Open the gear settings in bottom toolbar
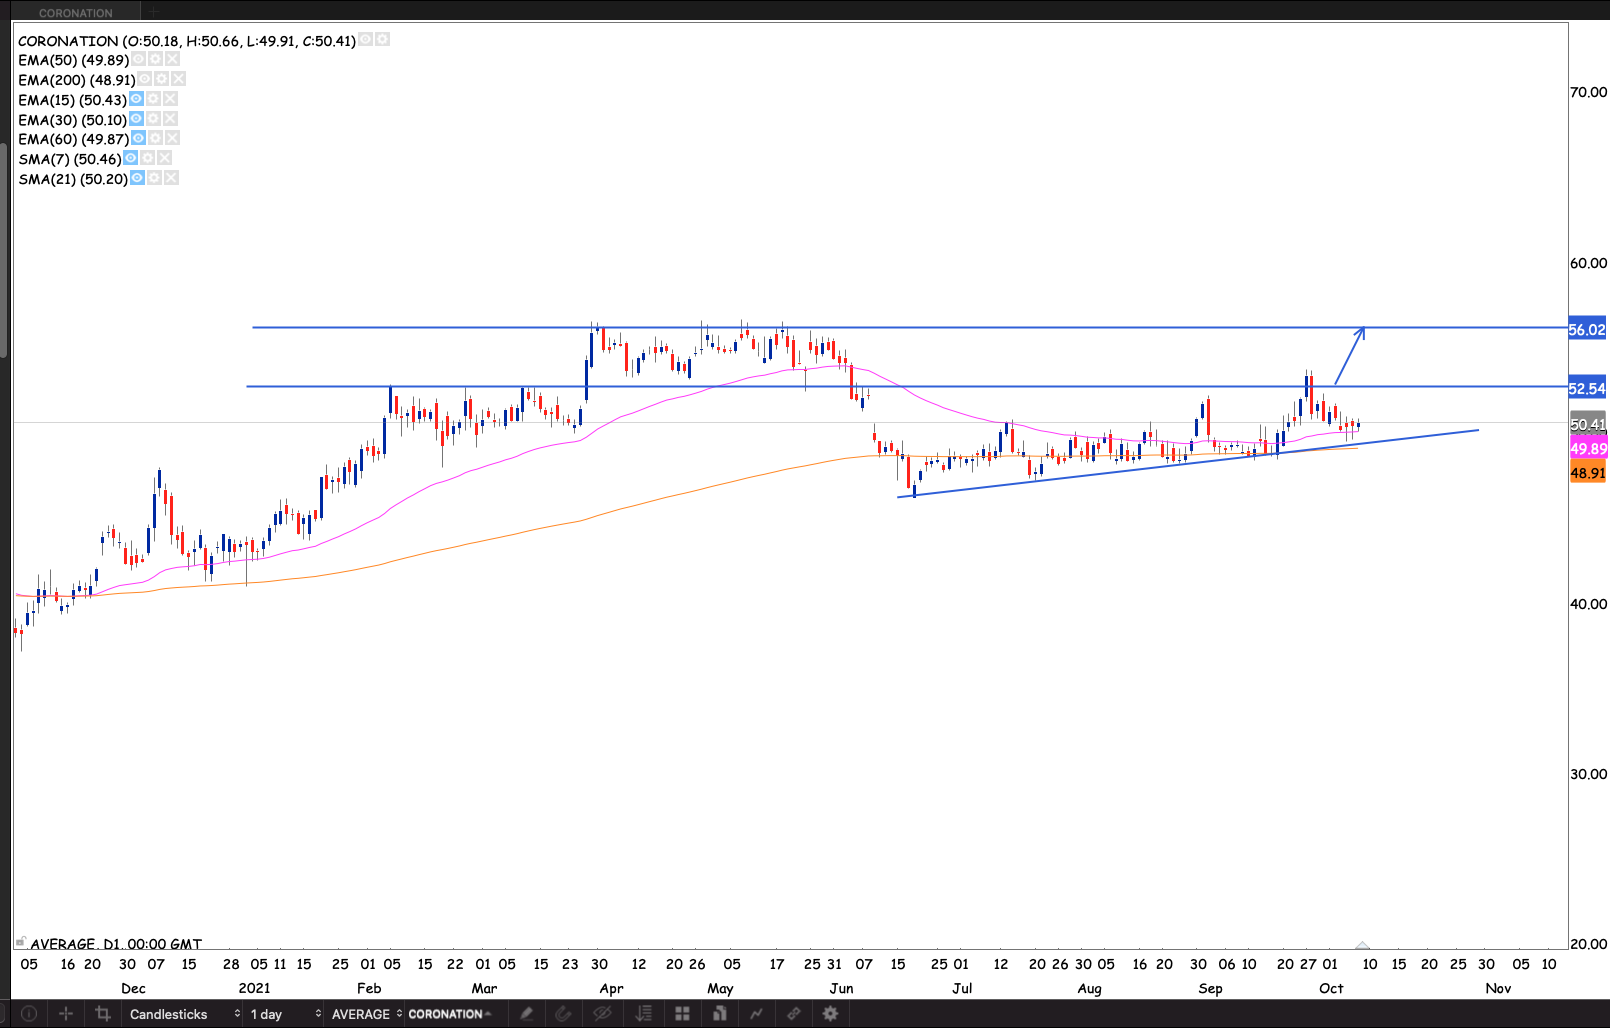 [x=830, y=1013]
